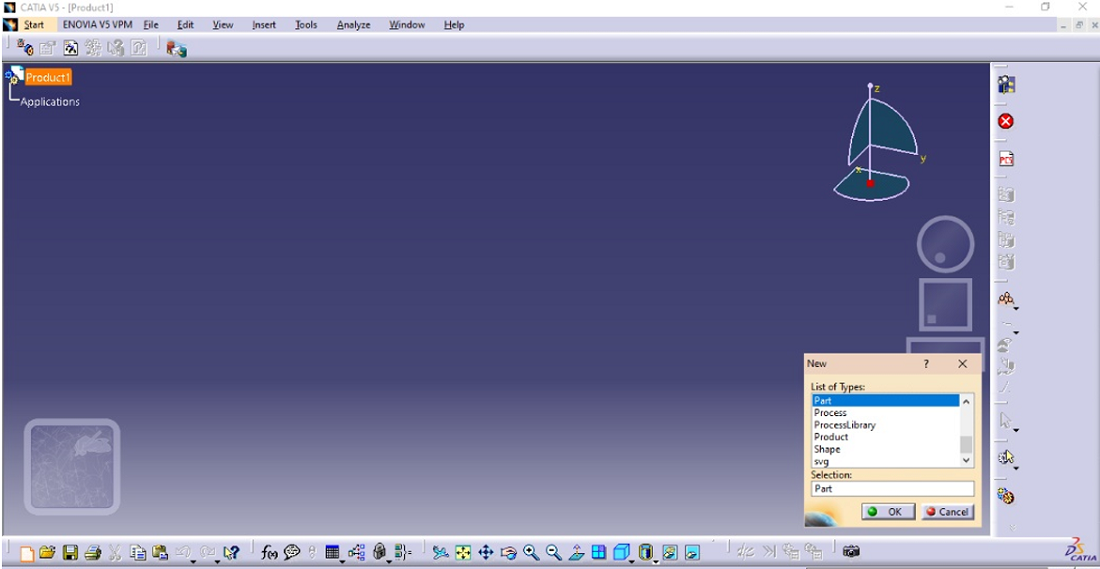
Task: Click the Normal View icon
Action: point(577,552)
